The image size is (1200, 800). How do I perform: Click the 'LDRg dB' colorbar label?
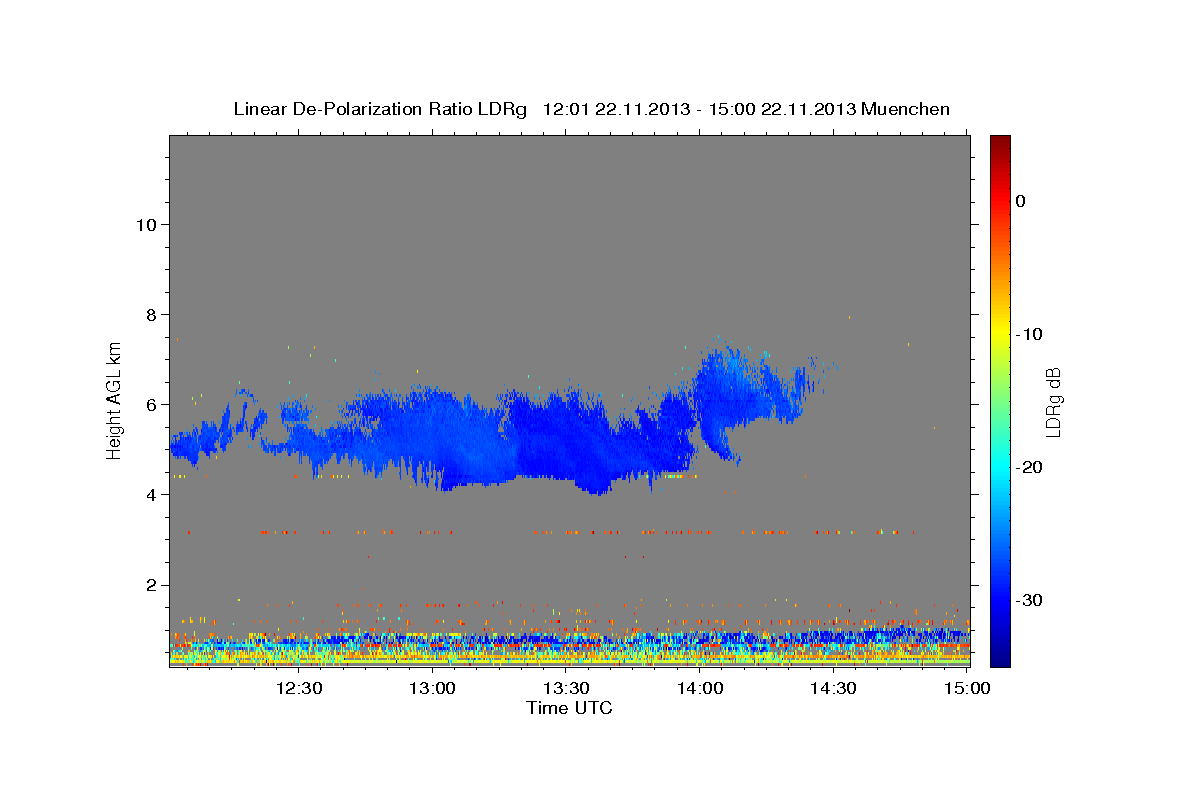[x=1052, y=401]
